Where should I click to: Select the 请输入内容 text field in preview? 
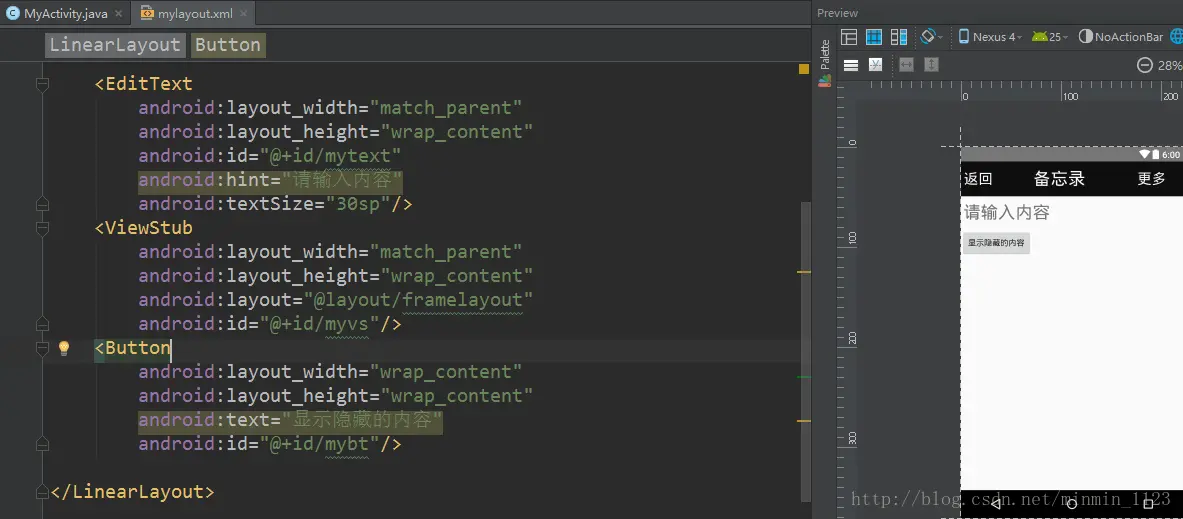pyautogui.click(x=1072, y=213)
